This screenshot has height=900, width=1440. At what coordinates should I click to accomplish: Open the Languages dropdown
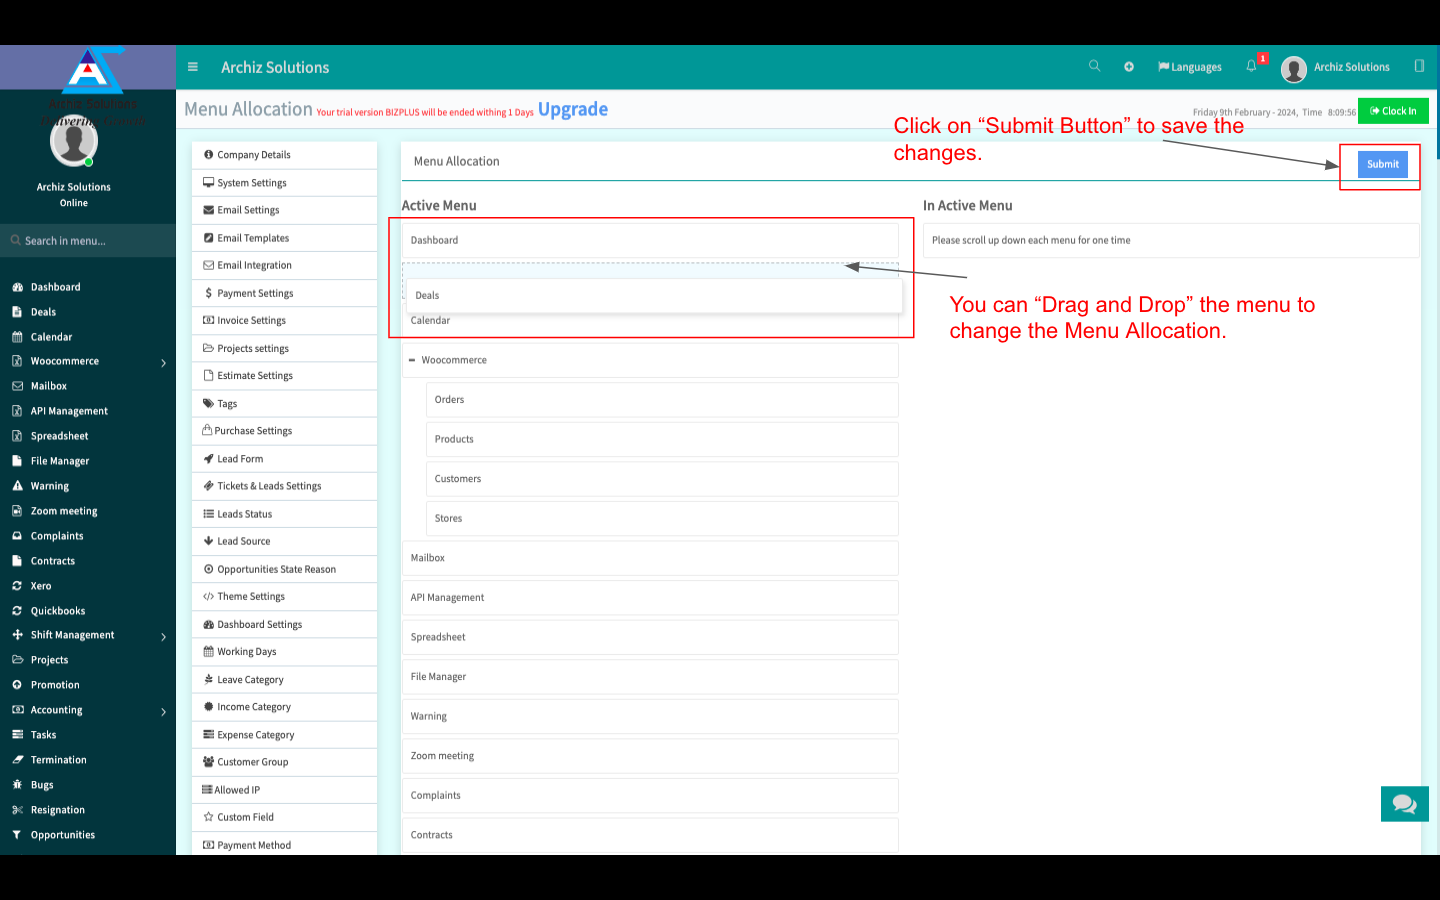click(1190, 67)
